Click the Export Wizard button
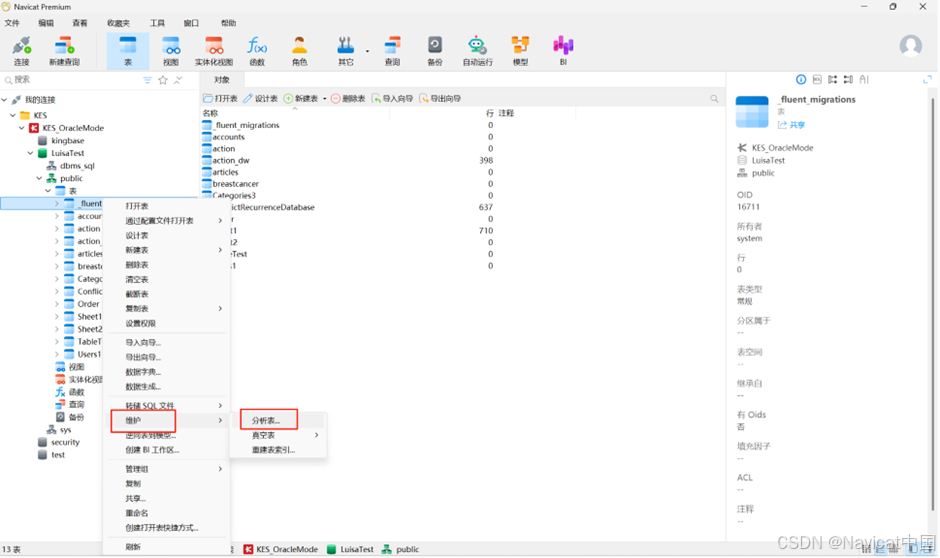 point(440,98)
